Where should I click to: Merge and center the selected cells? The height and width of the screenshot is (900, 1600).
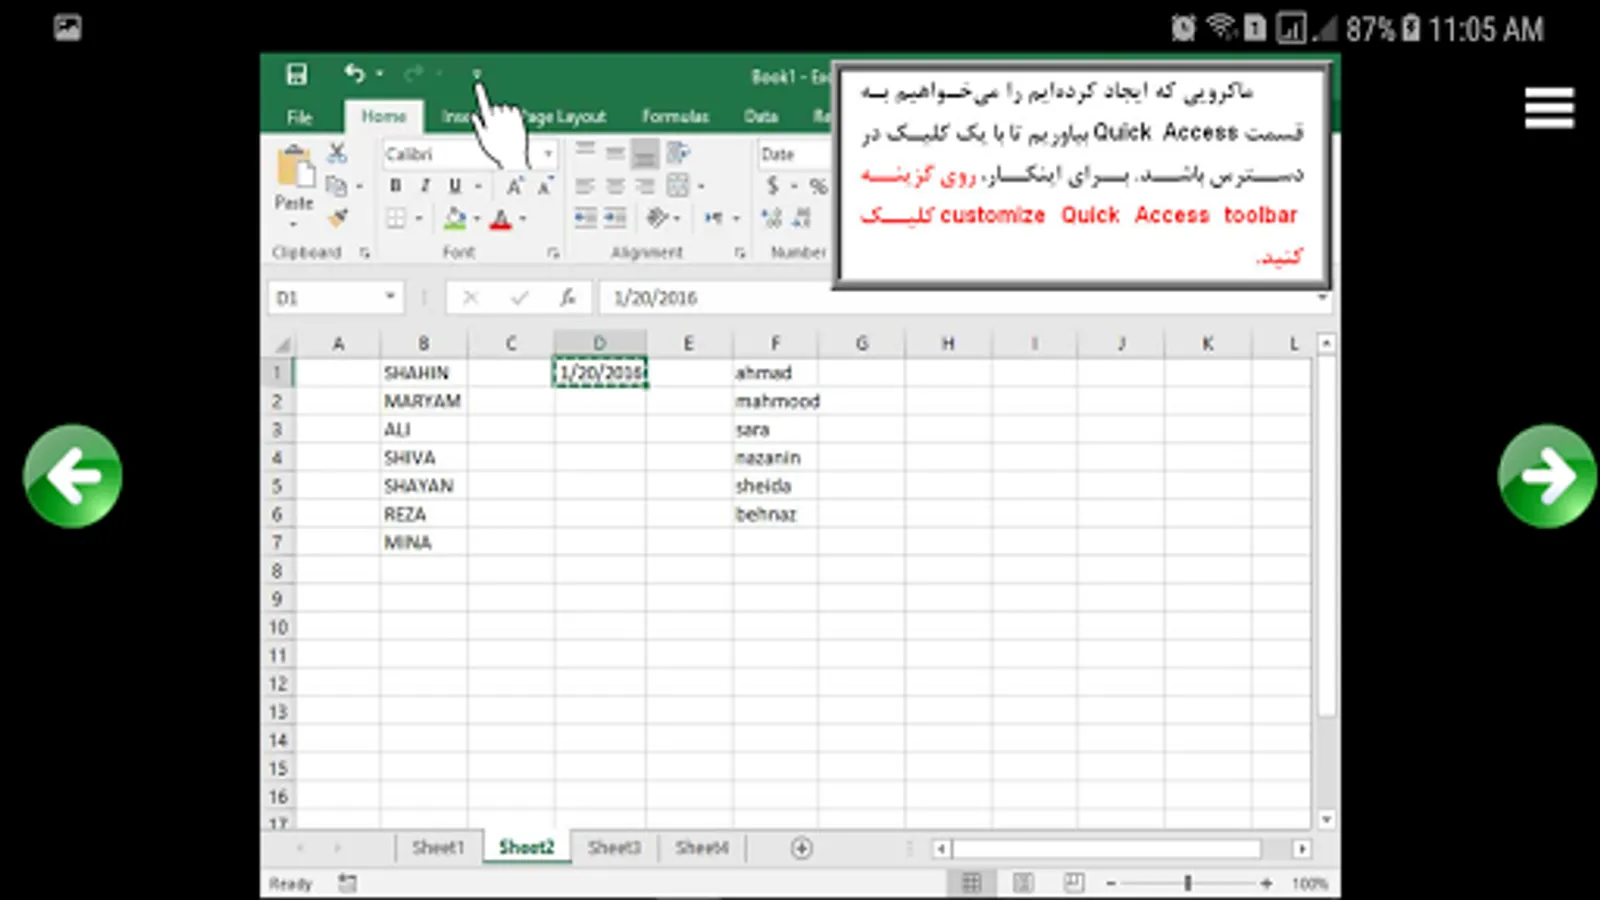click(678, 185)
